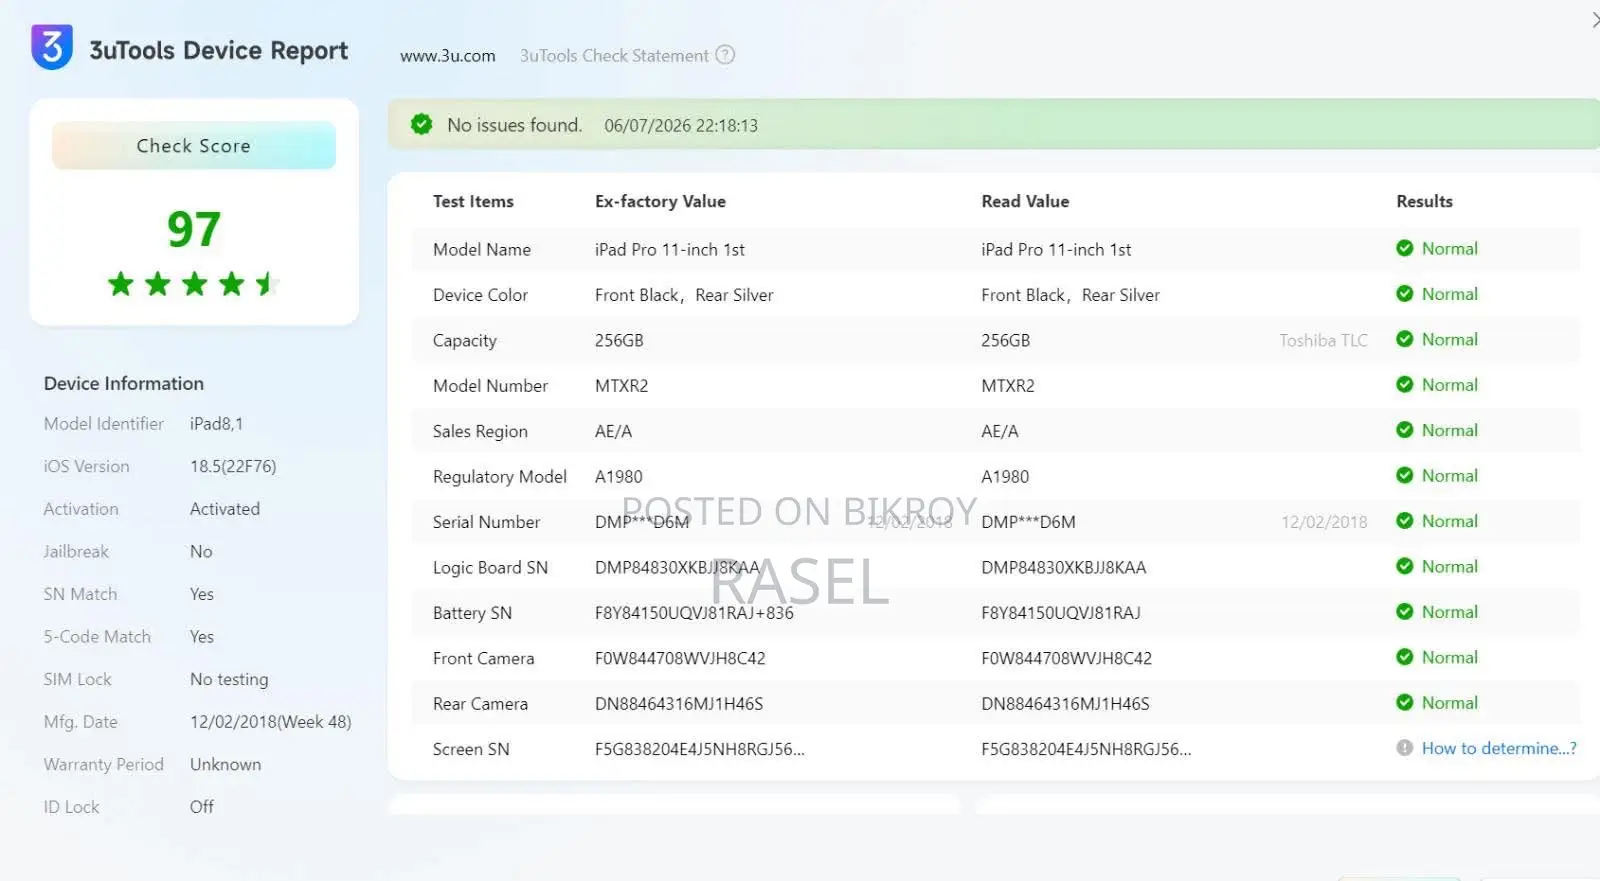Screen dimensions: 1600x881
Task: Click the Device Information heading
Action: 124,383
